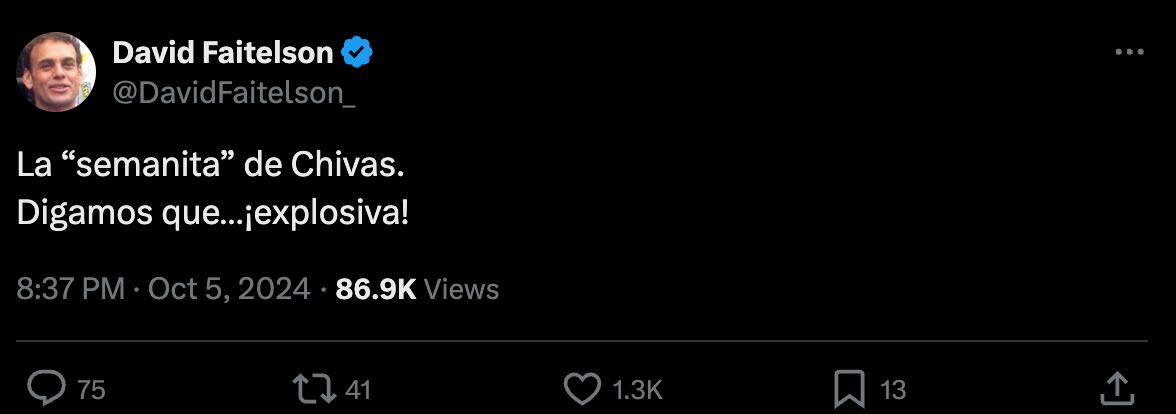The width and height of the screenshot is (1176, 414).
Task: Click the "Digamos que...¡explosiva!" line
Action: click(213, 213)
